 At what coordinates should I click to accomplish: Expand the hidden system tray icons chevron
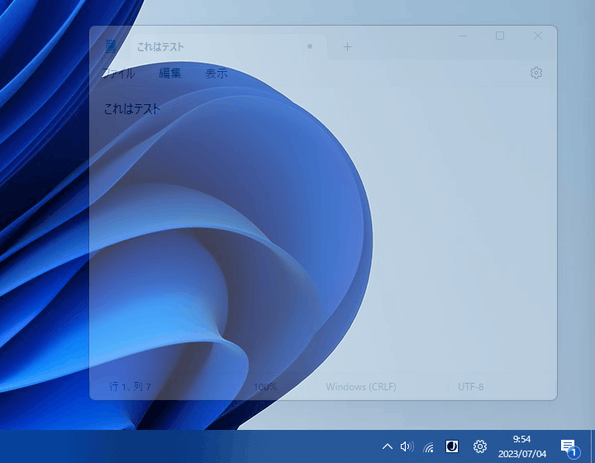(387, 446)
